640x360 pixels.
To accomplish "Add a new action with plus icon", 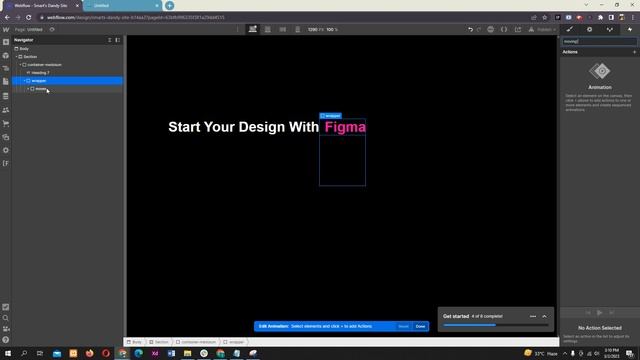I will (x=634, y=52).
